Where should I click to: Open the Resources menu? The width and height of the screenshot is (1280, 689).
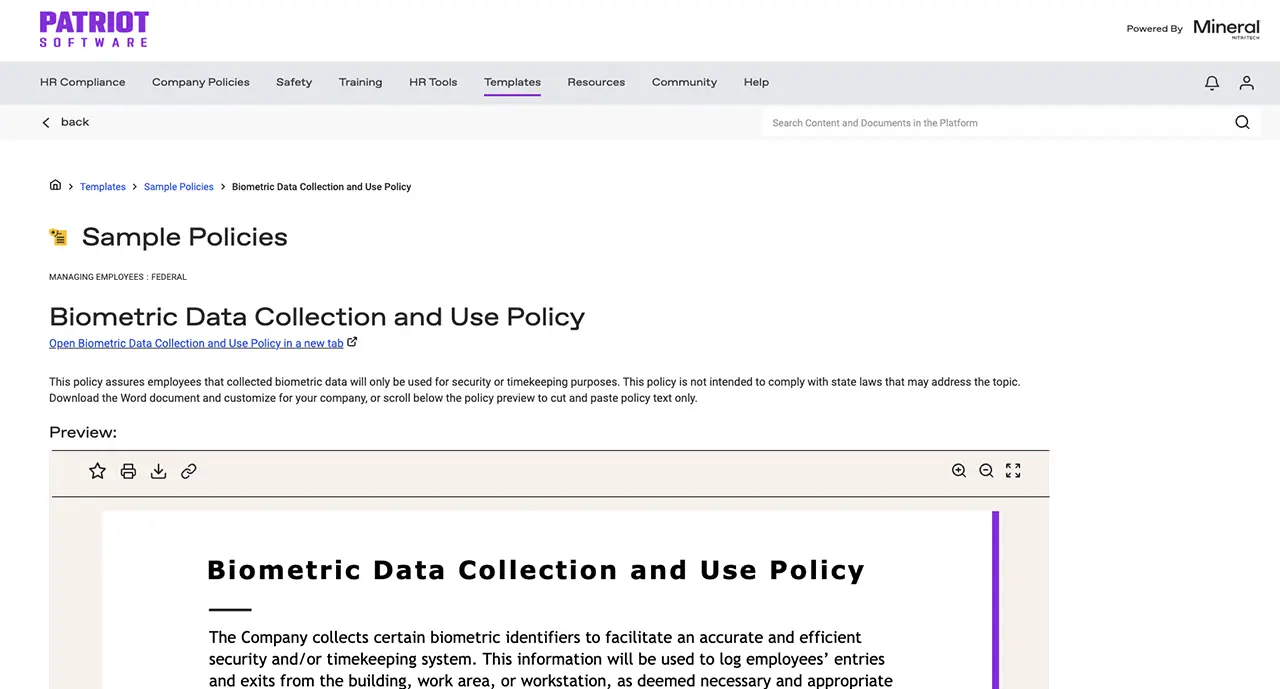click(x=596, y=82)
